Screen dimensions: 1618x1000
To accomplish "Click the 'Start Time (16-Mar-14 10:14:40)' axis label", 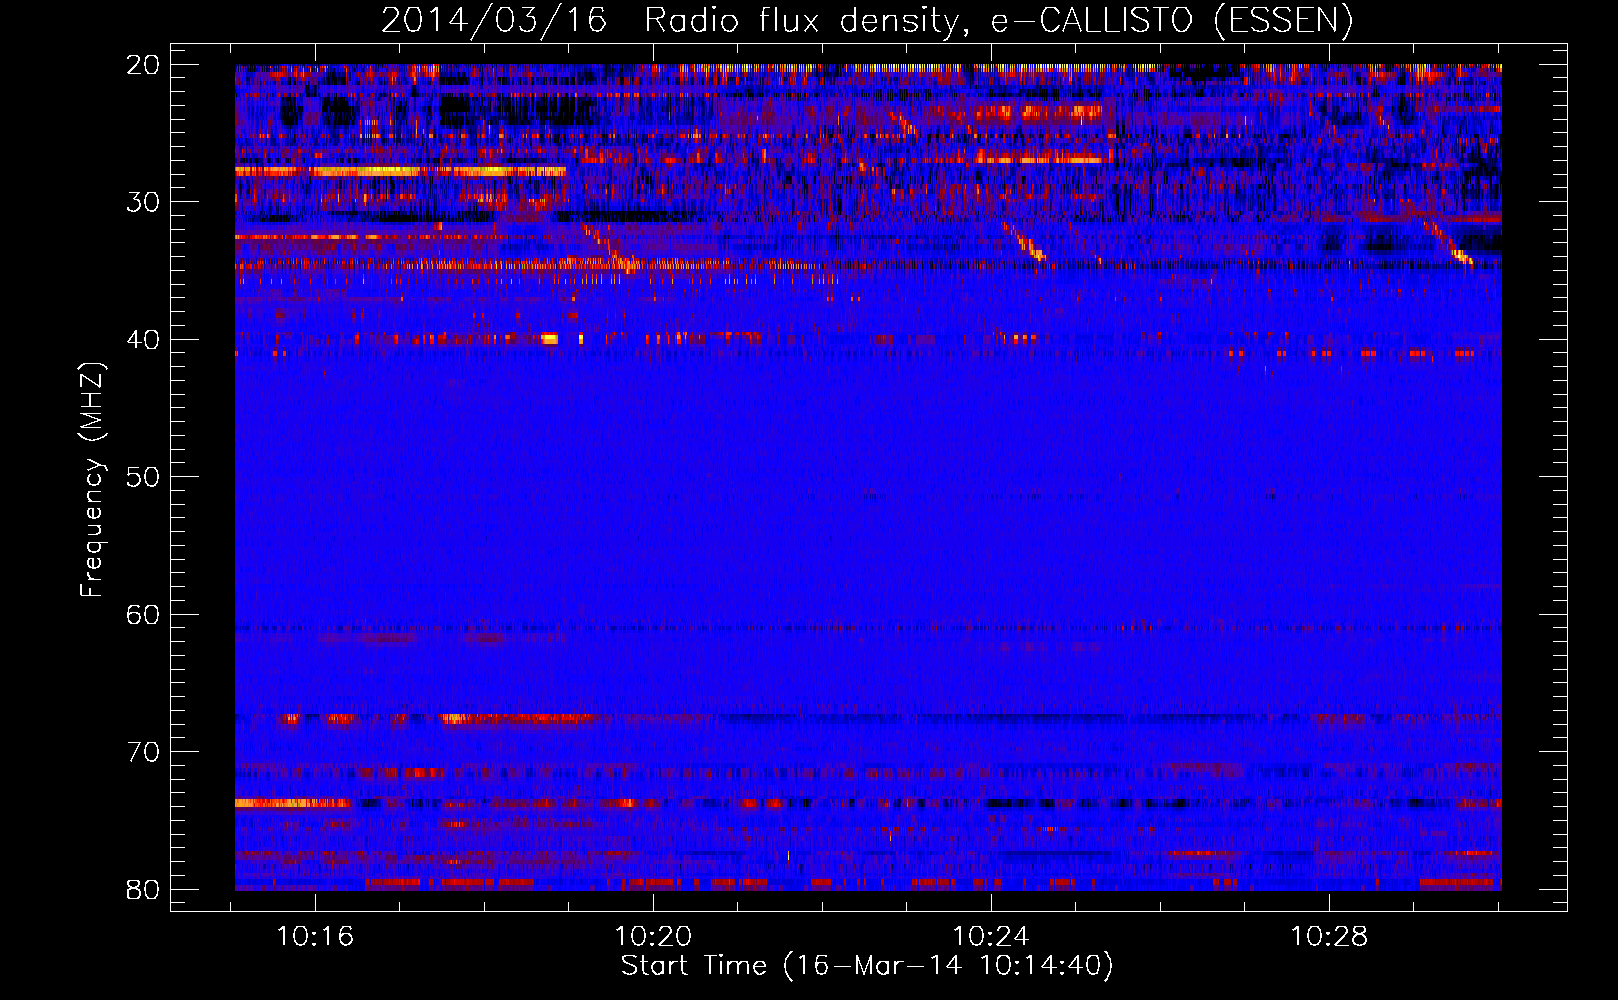I will coord(867,966).
